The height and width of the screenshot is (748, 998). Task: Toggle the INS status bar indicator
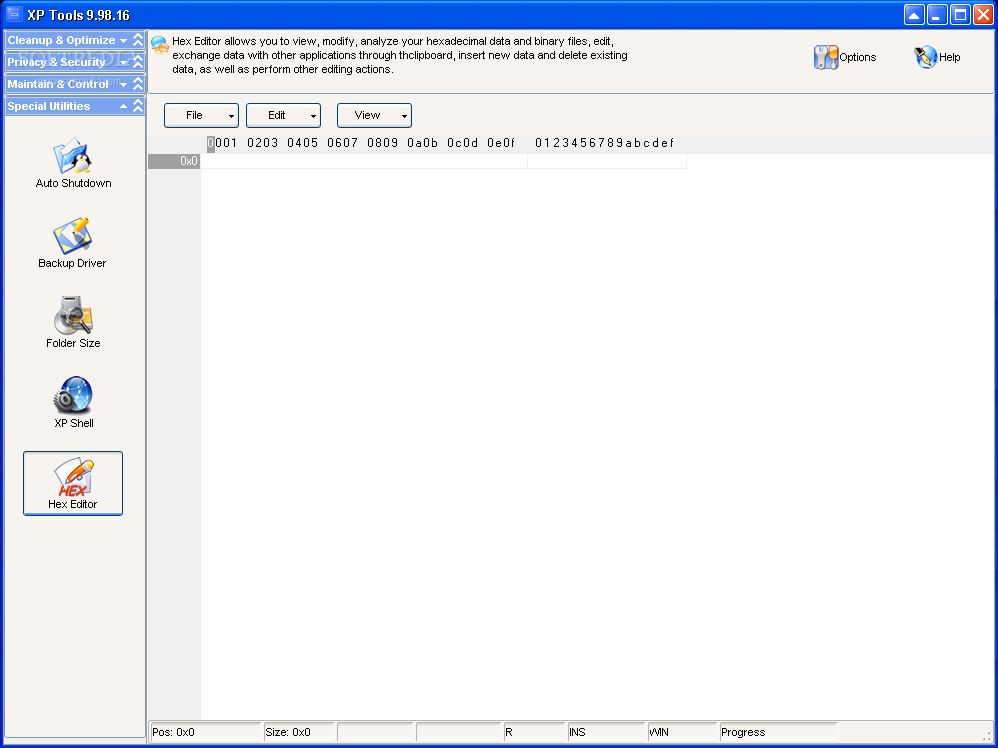point(607,732)
